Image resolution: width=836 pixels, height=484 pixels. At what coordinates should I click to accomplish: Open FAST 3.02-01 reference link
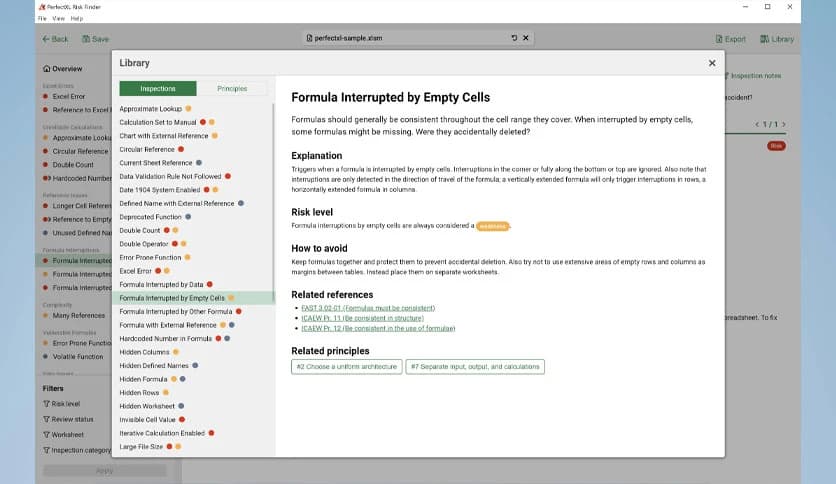(x=368, y=308)
